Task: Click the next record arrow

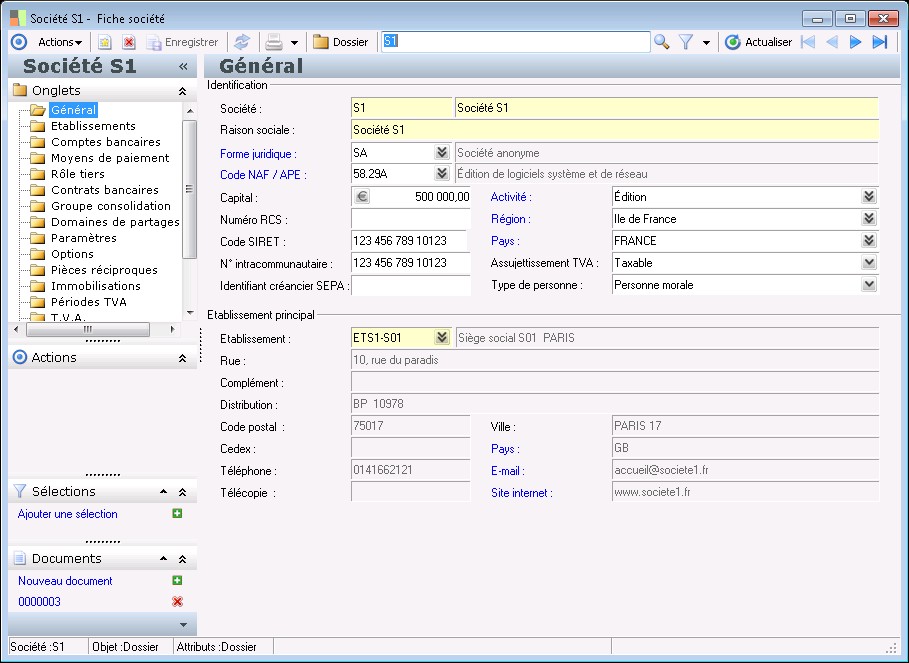Action: (855, 42)
